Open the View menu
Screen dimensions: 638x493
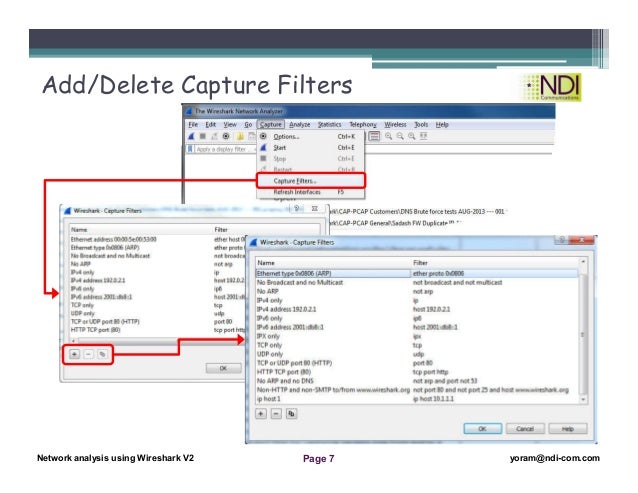point(230,124)
